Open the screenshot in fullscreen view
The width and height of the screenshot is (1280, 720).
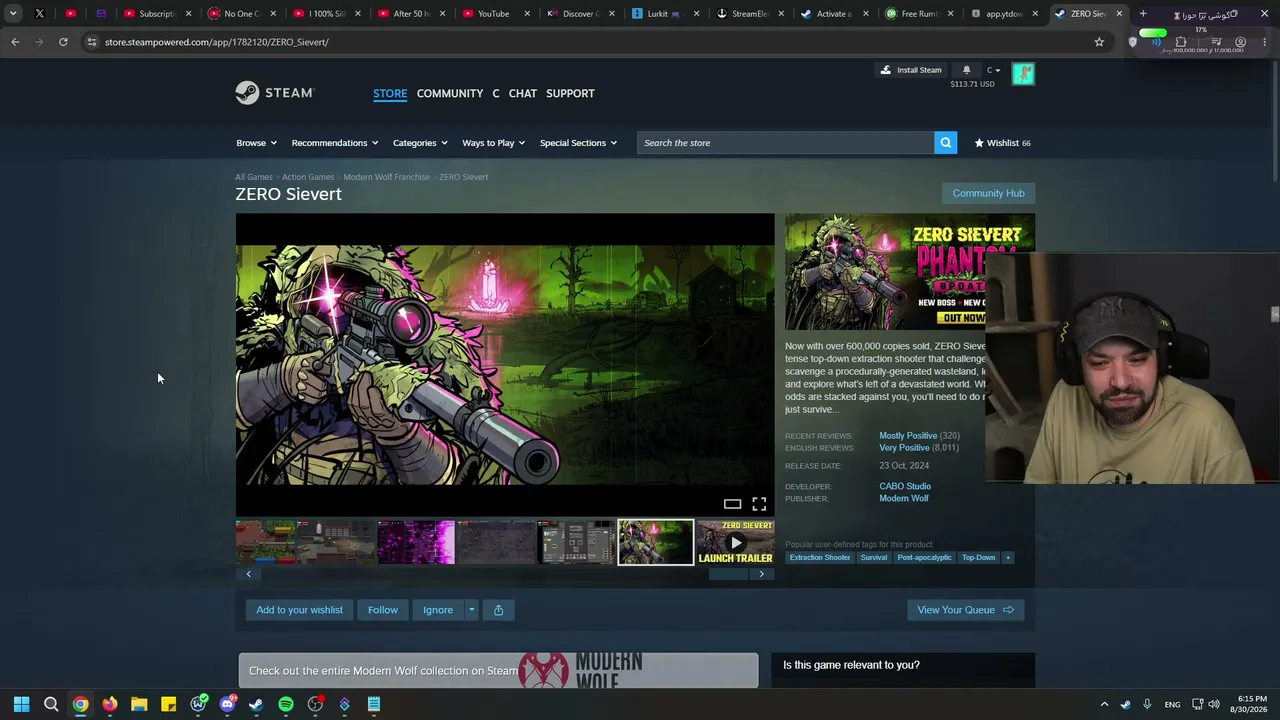759,504
